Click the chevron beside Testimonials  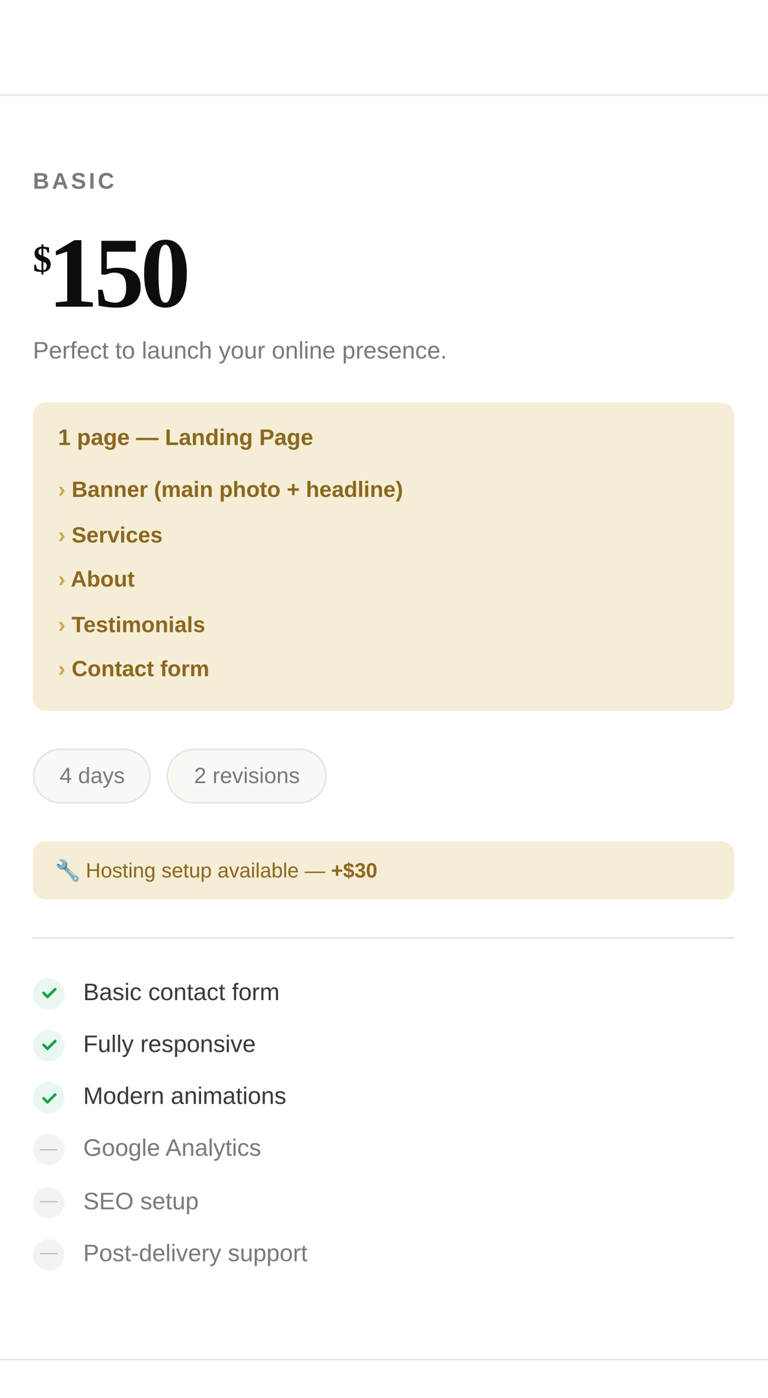click(x=62, y=626)
